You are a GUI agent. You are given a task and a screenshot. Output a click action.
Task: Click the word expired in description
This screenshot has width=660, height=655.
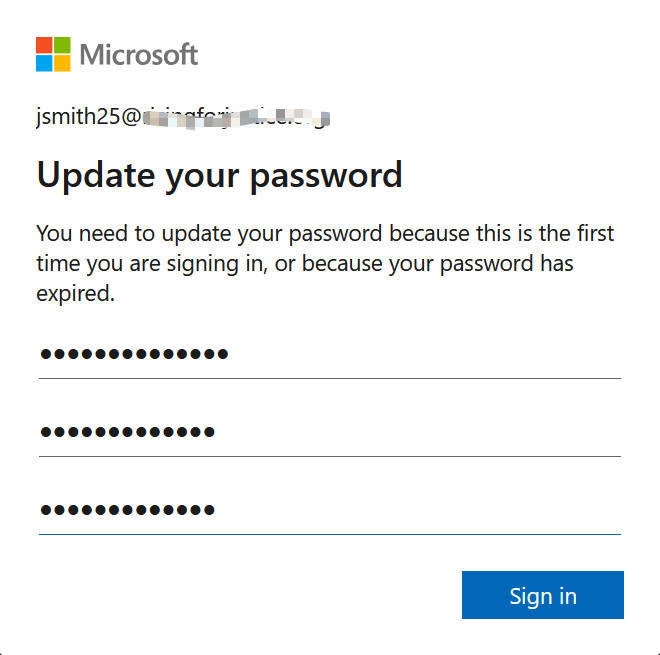[x=75, y=294]
